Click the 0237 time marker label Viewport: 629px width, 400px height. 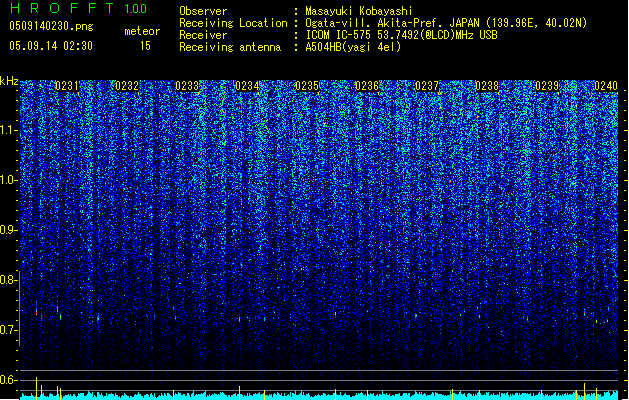tap(427, 86)
